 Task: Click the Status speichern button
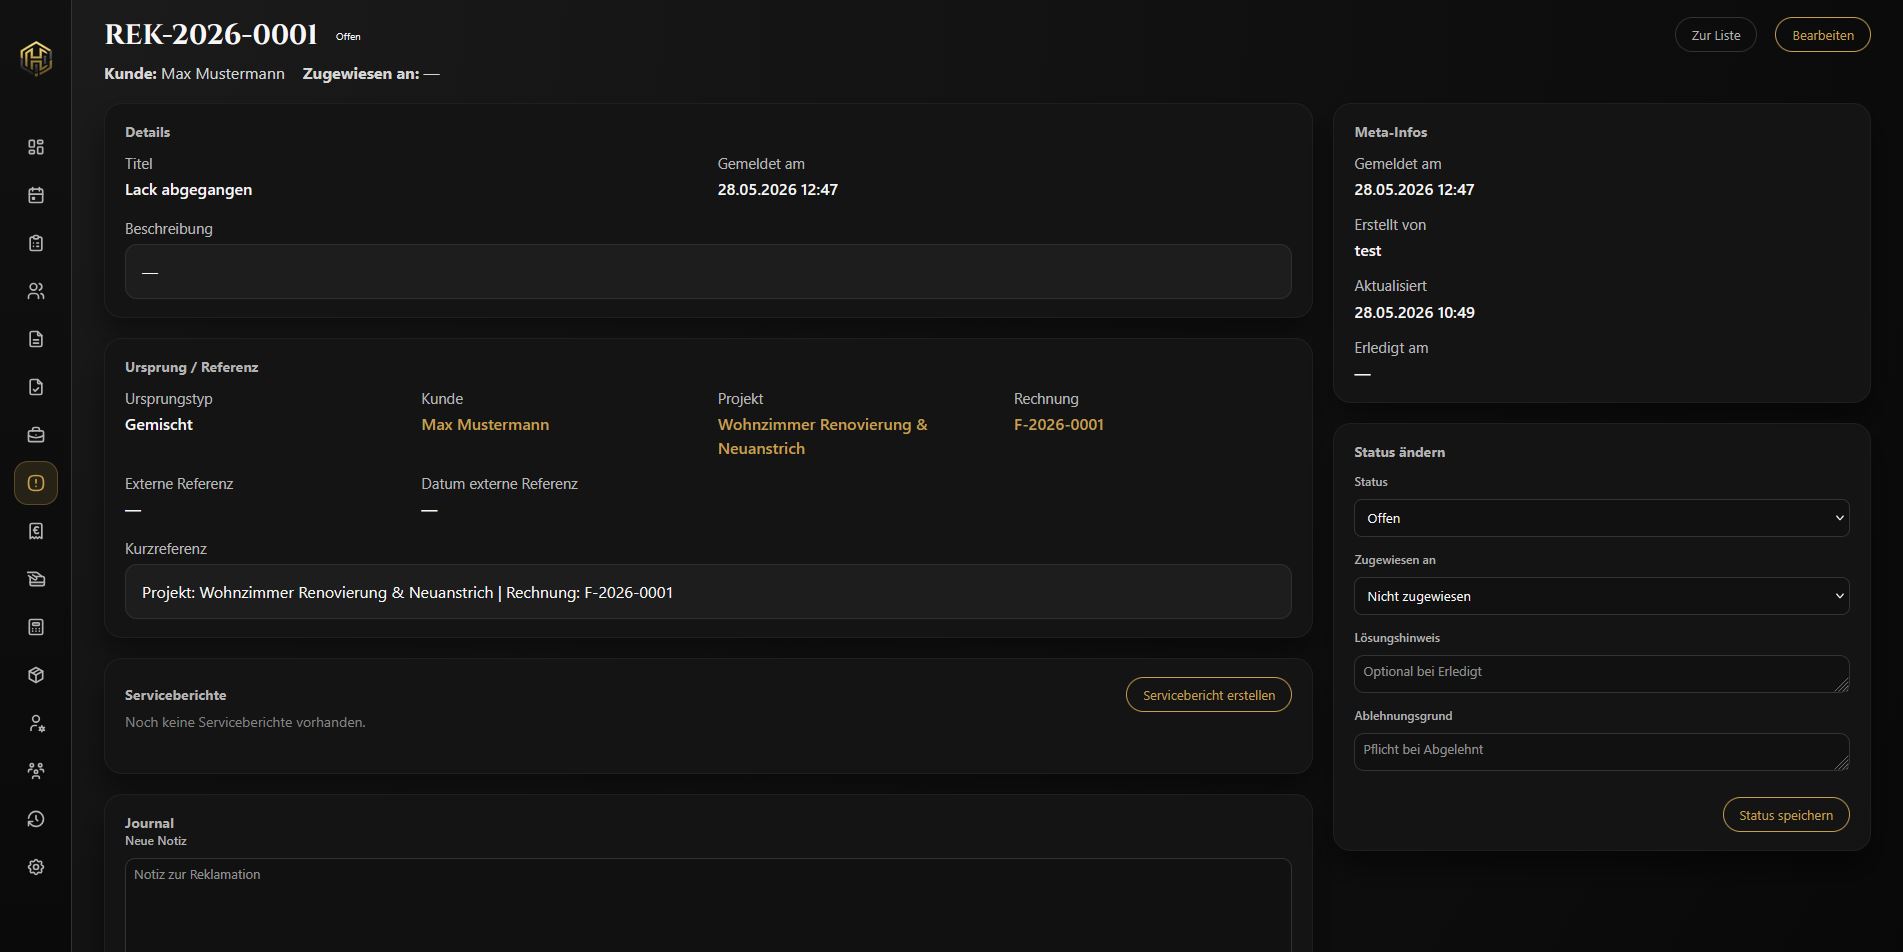tap(1785, 815)
